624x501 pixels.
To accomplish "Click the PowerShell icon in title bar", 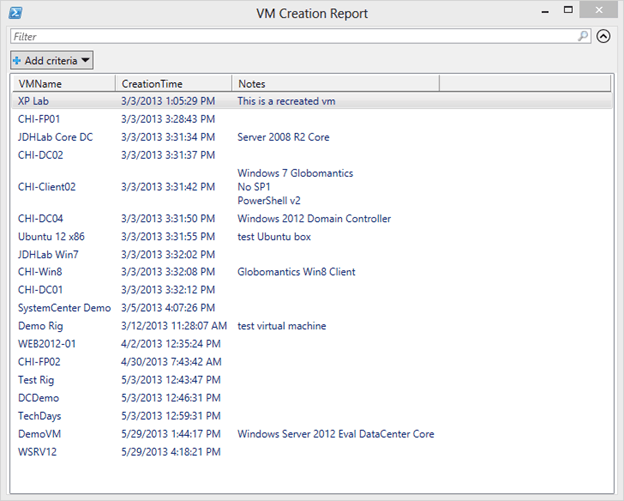I will [16, 13].
